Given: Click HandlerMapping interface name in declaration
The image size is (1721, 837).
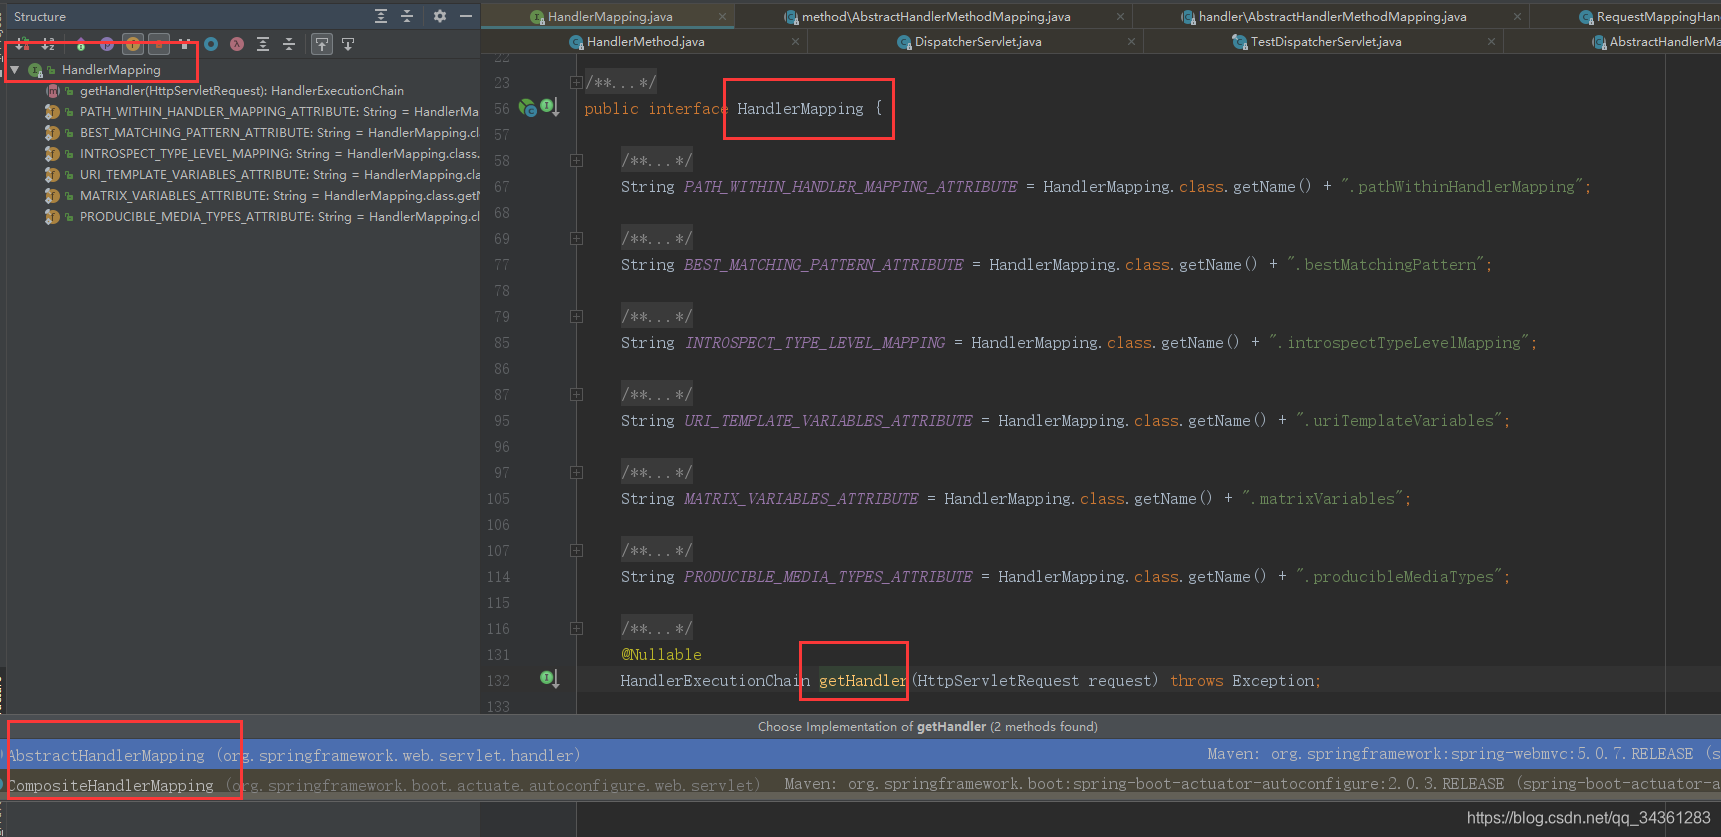Looking at the screenshot, I should 800,109.
